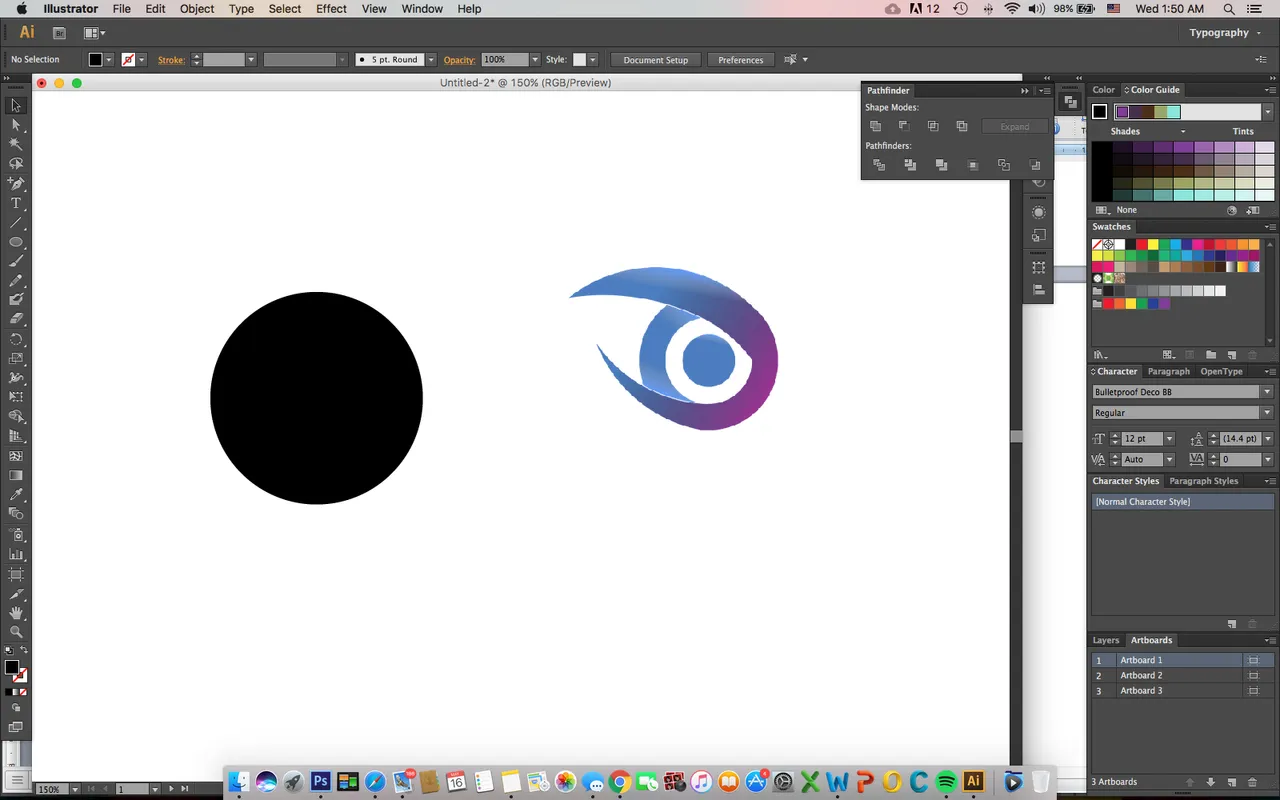Select the Paintbrush tool

[16, 262]
